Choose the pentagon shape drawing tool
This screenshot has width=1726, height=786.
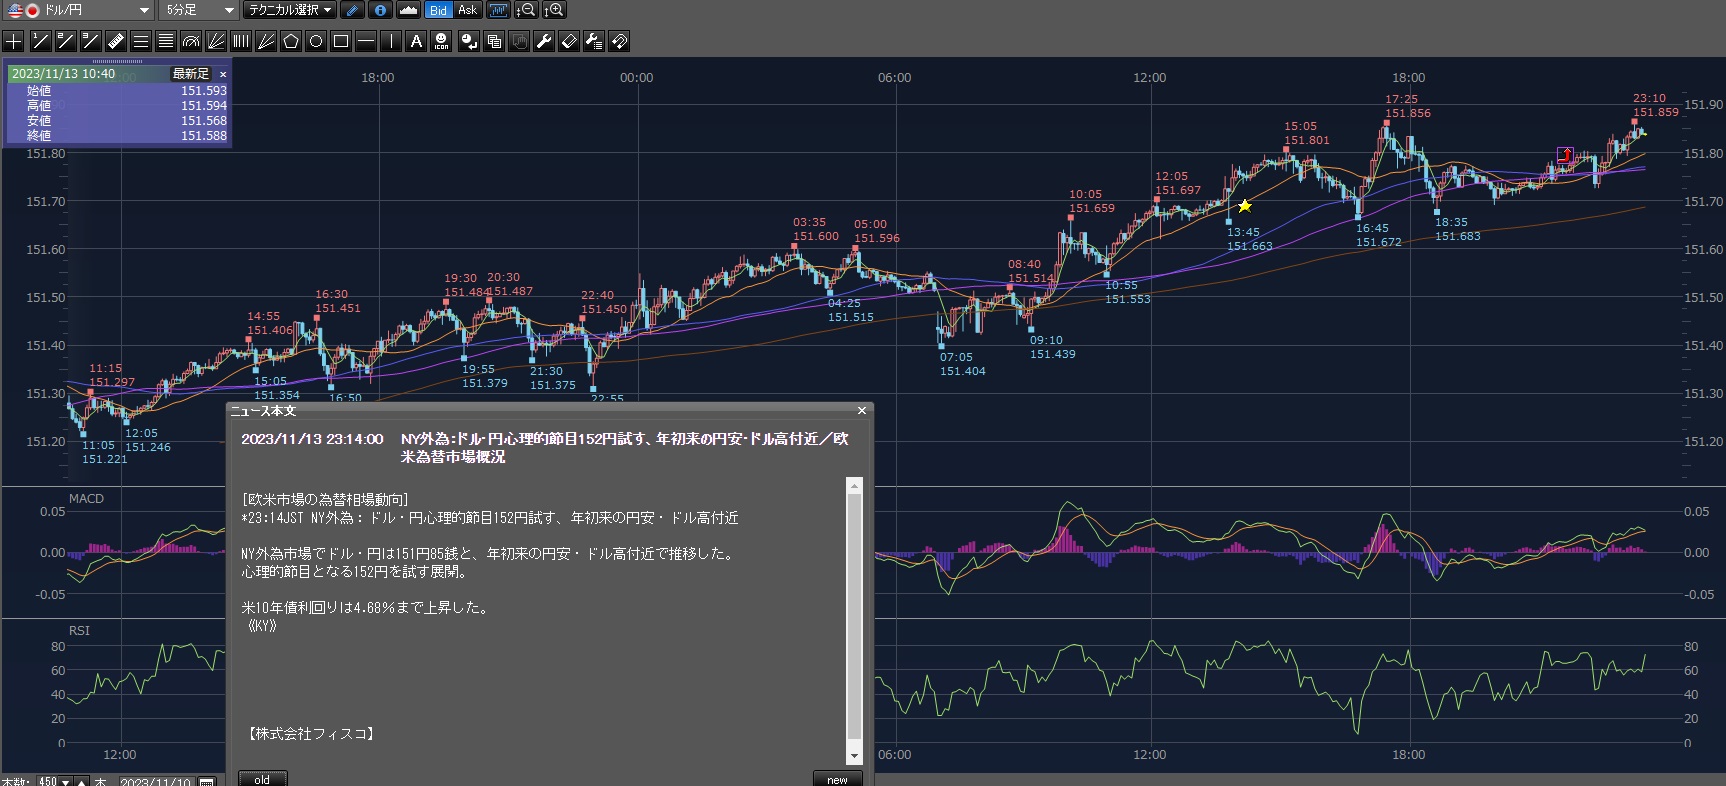[x=291, y=41]
